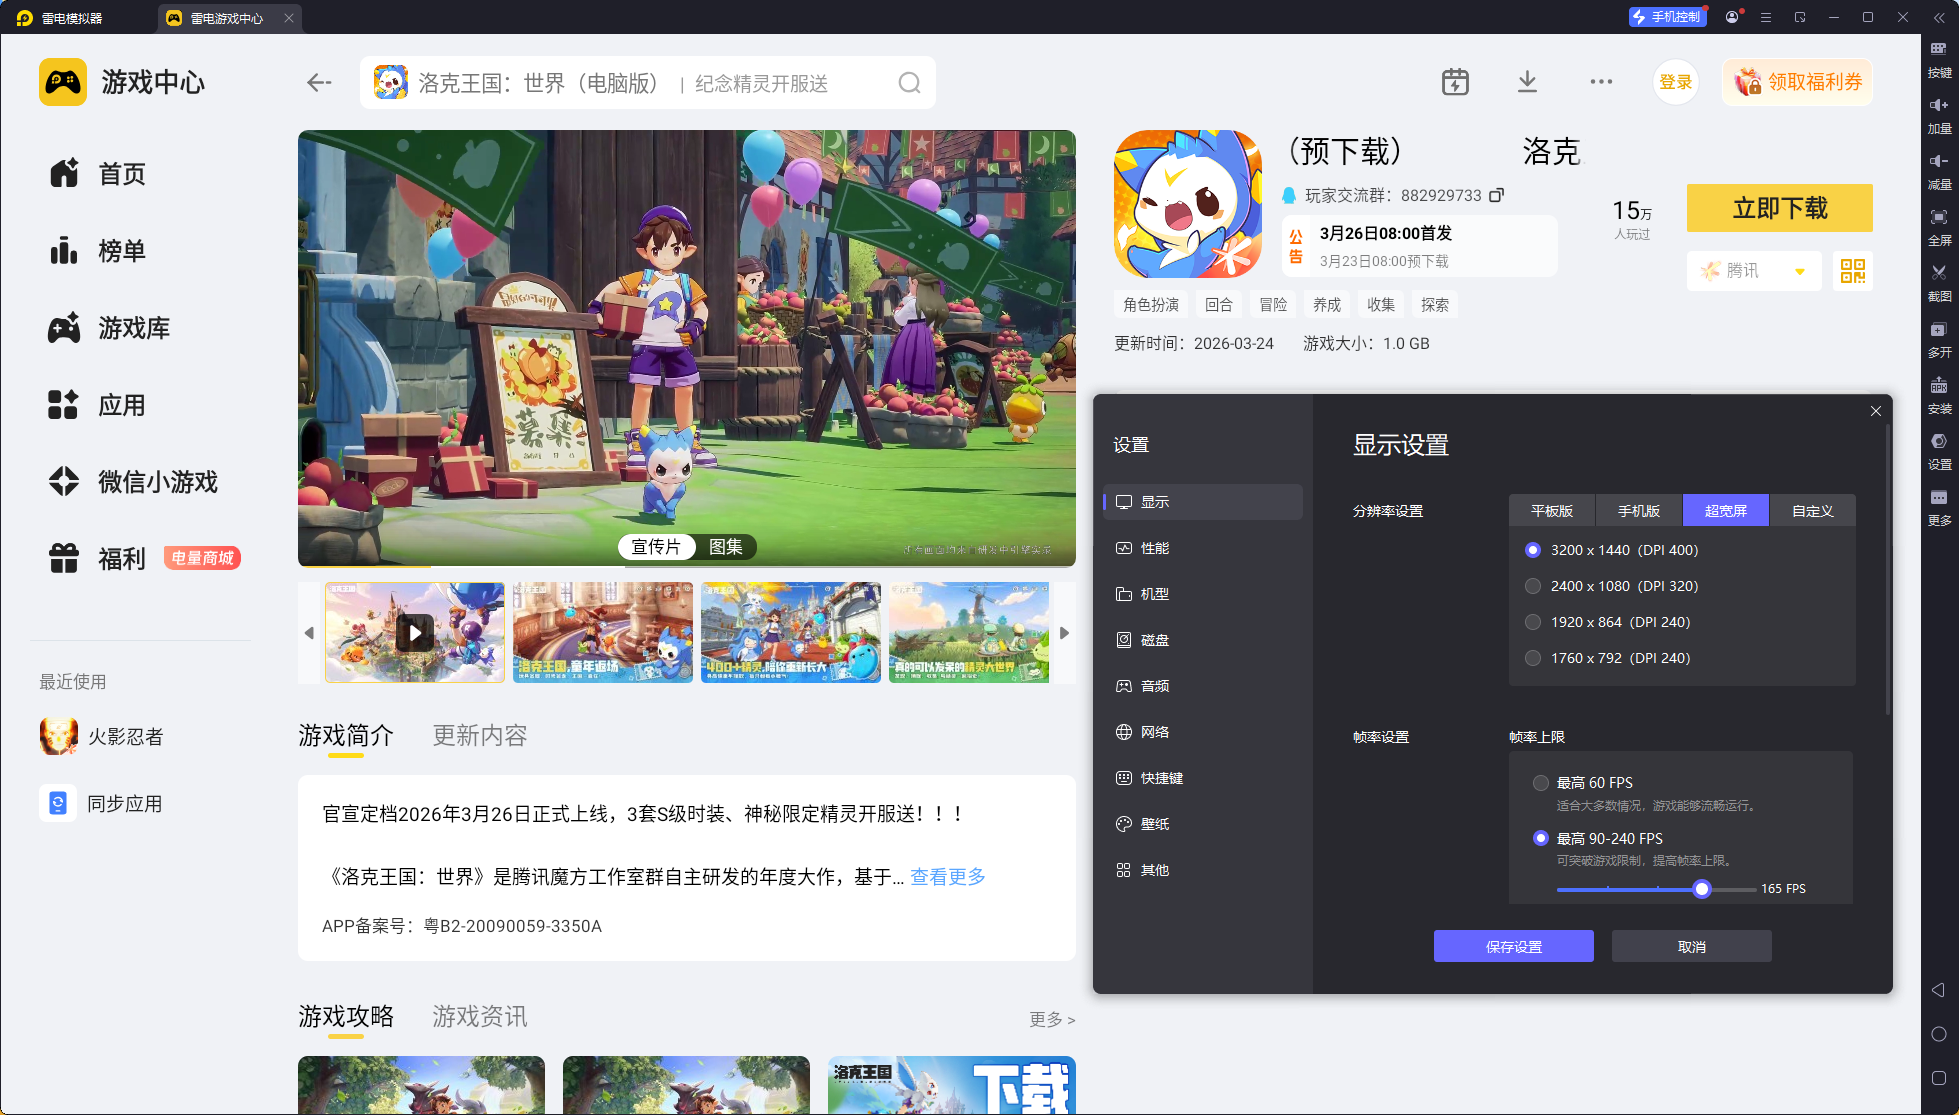Copy the player group number icon
The width and height of the screenshot is (1959, 1115).
coord(1496,195)
